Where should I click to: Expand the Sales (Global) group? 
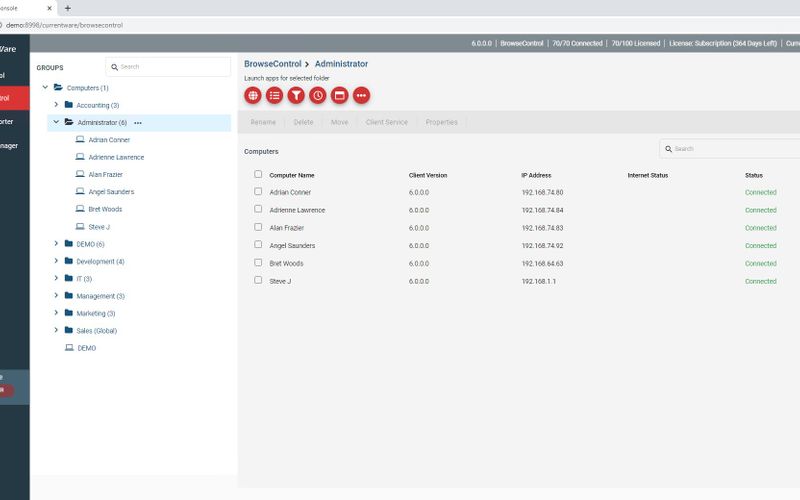click(x=57, y=330)
